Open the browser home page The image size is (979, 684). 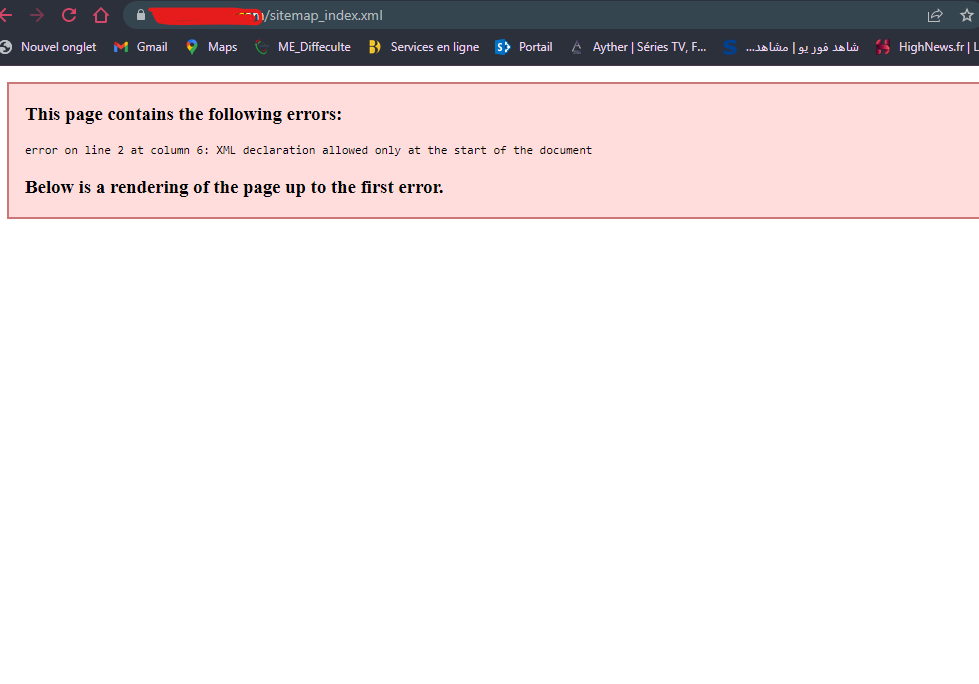[101, 15]
